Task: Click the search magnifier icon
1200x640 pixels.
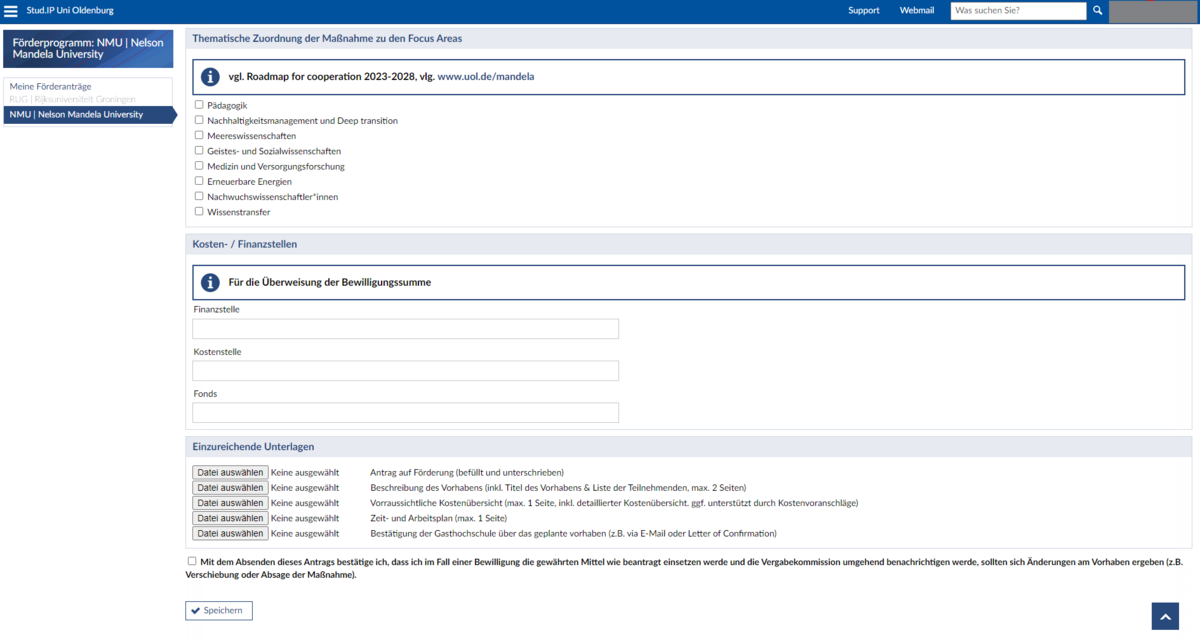Action: (x=1097, y=10)
